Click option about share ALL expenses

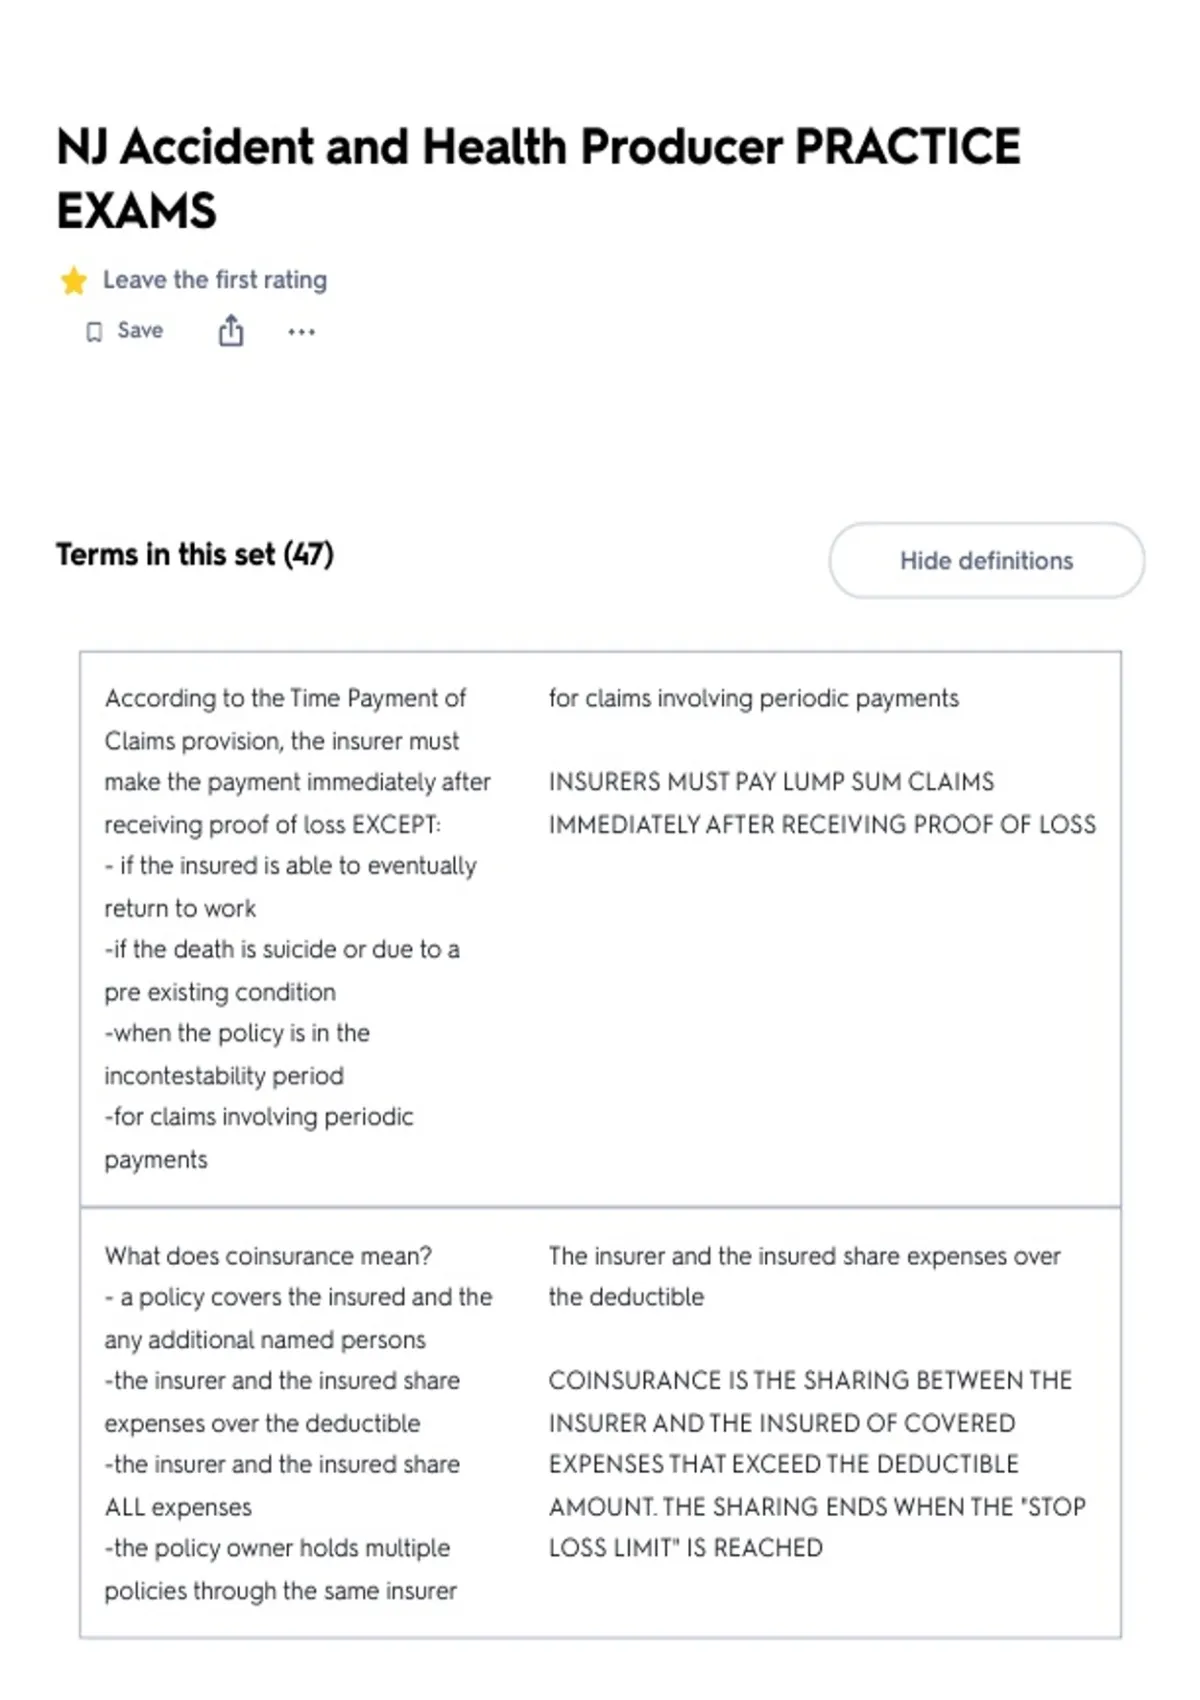[282, 1485]
